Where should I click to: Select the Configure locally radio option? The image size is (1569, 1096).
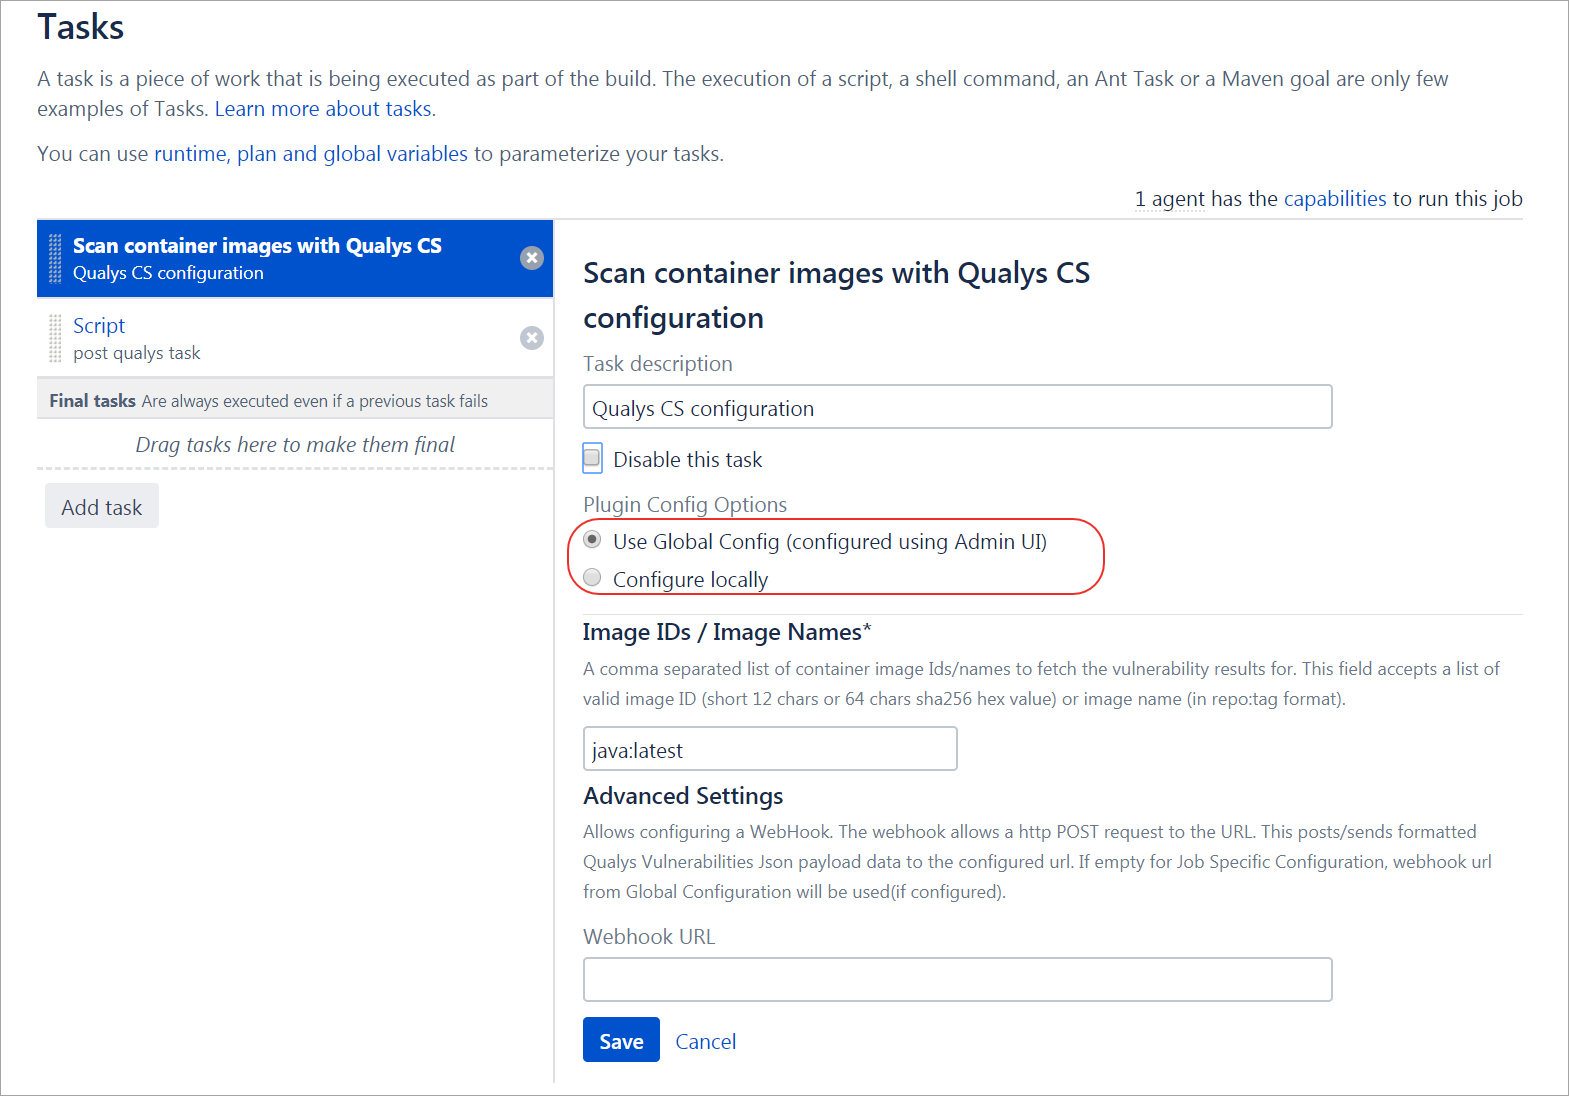coord(592,578)
